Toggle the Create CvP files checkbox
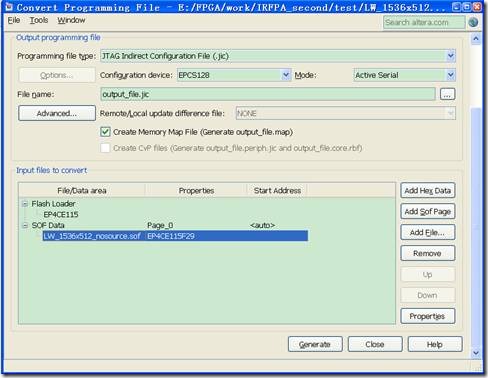The image size is (488, 378). tap(105, 148)
